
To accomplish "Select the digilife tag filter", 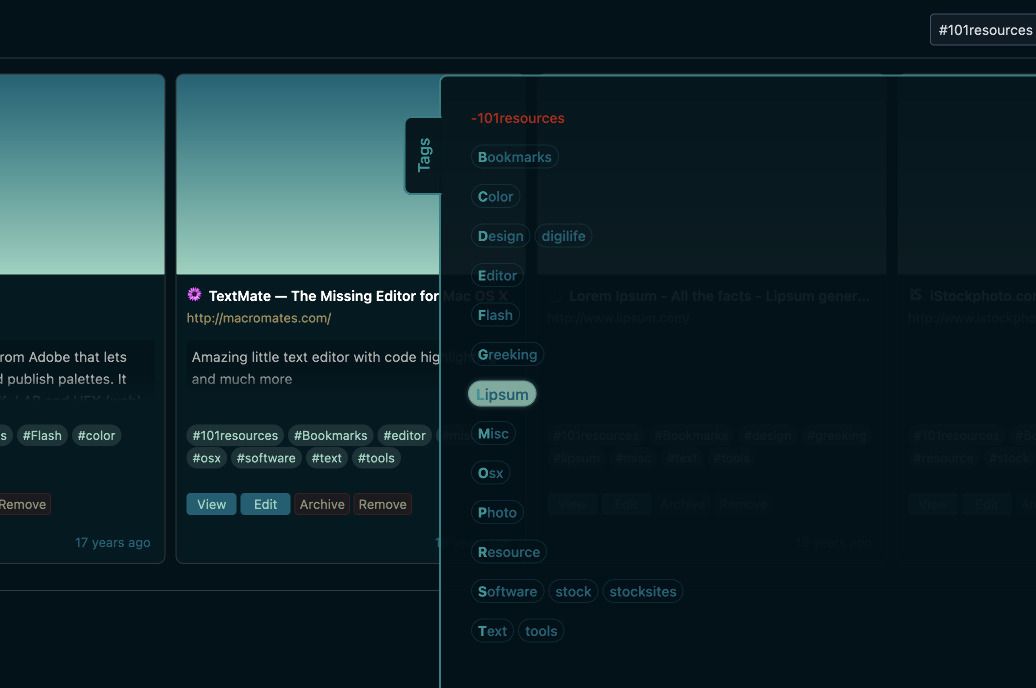I will click(563, 236).
